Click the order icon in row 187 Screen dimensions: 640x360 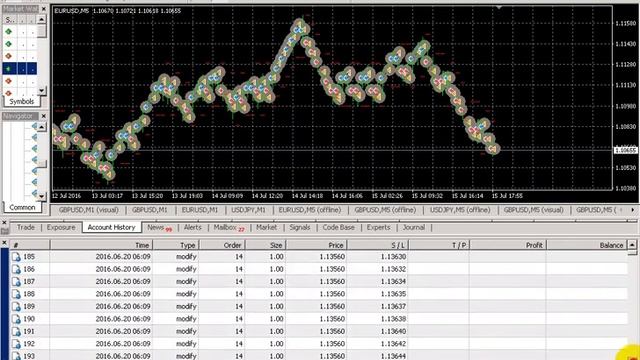tap(16, 282)
